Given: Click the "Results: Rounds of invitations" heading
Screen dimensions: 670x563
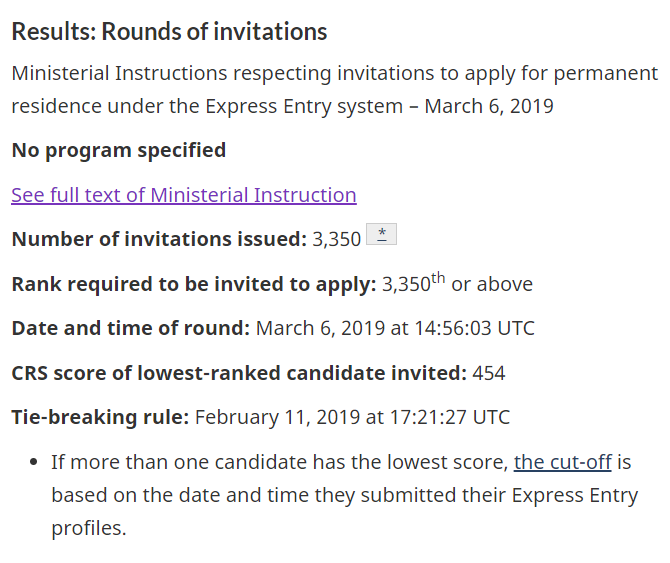Looking at the screenshot, I should [169, 32].
